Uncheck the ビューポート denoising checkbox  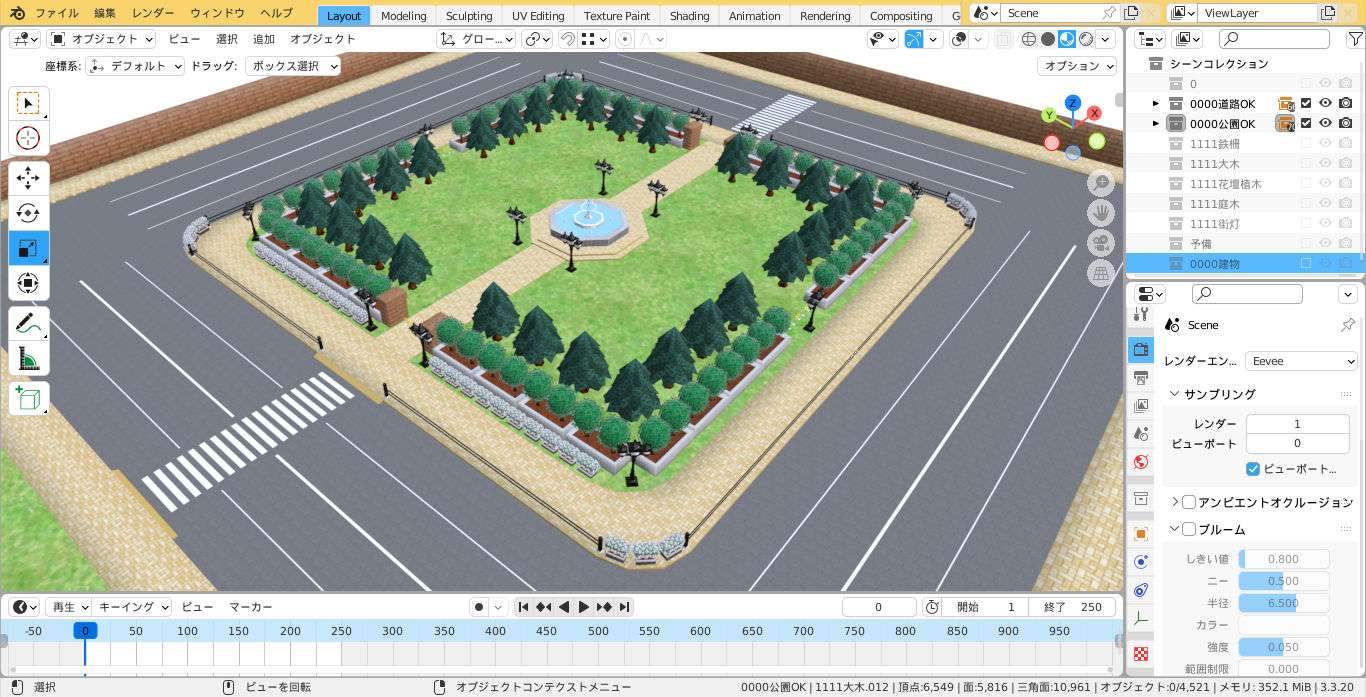(x=1253, y=468)
